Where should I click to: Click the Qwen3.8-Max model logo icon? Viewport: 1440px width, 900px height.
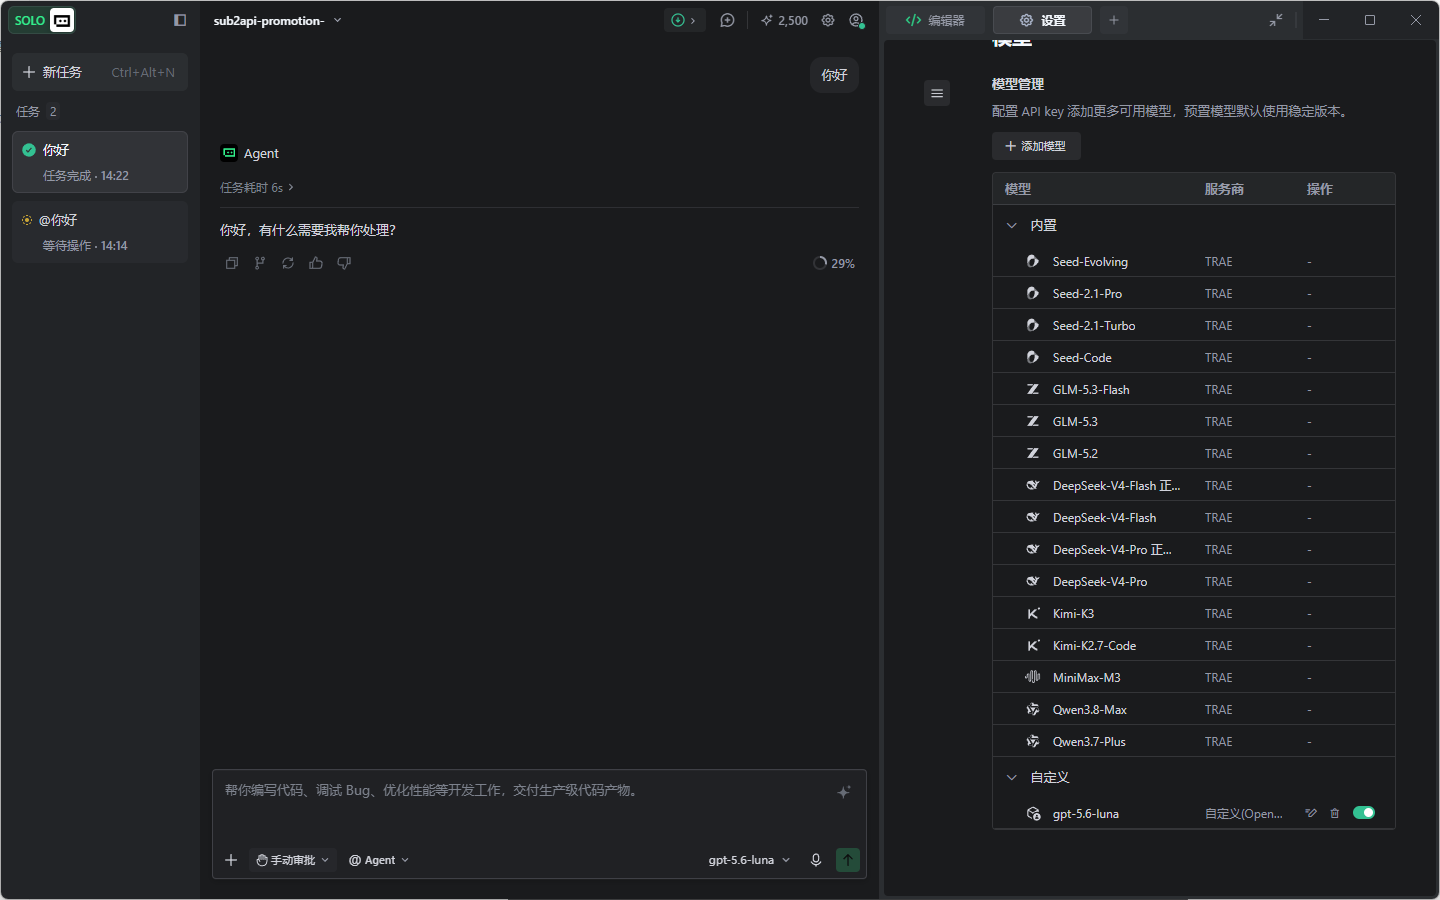tap(1033, 710)
